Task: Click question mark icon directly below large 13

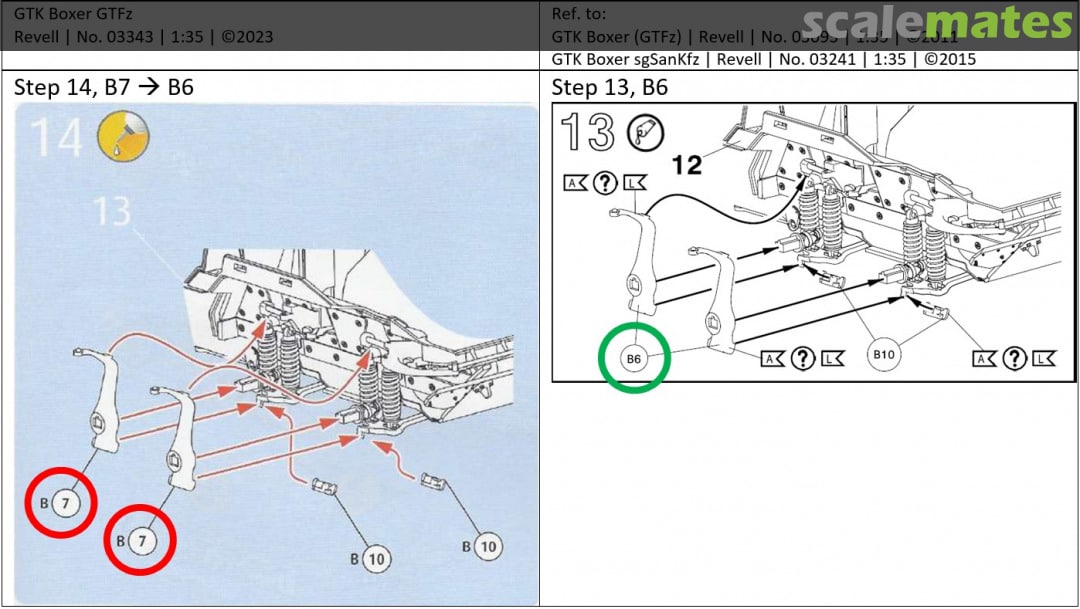Action: [604, 182]
